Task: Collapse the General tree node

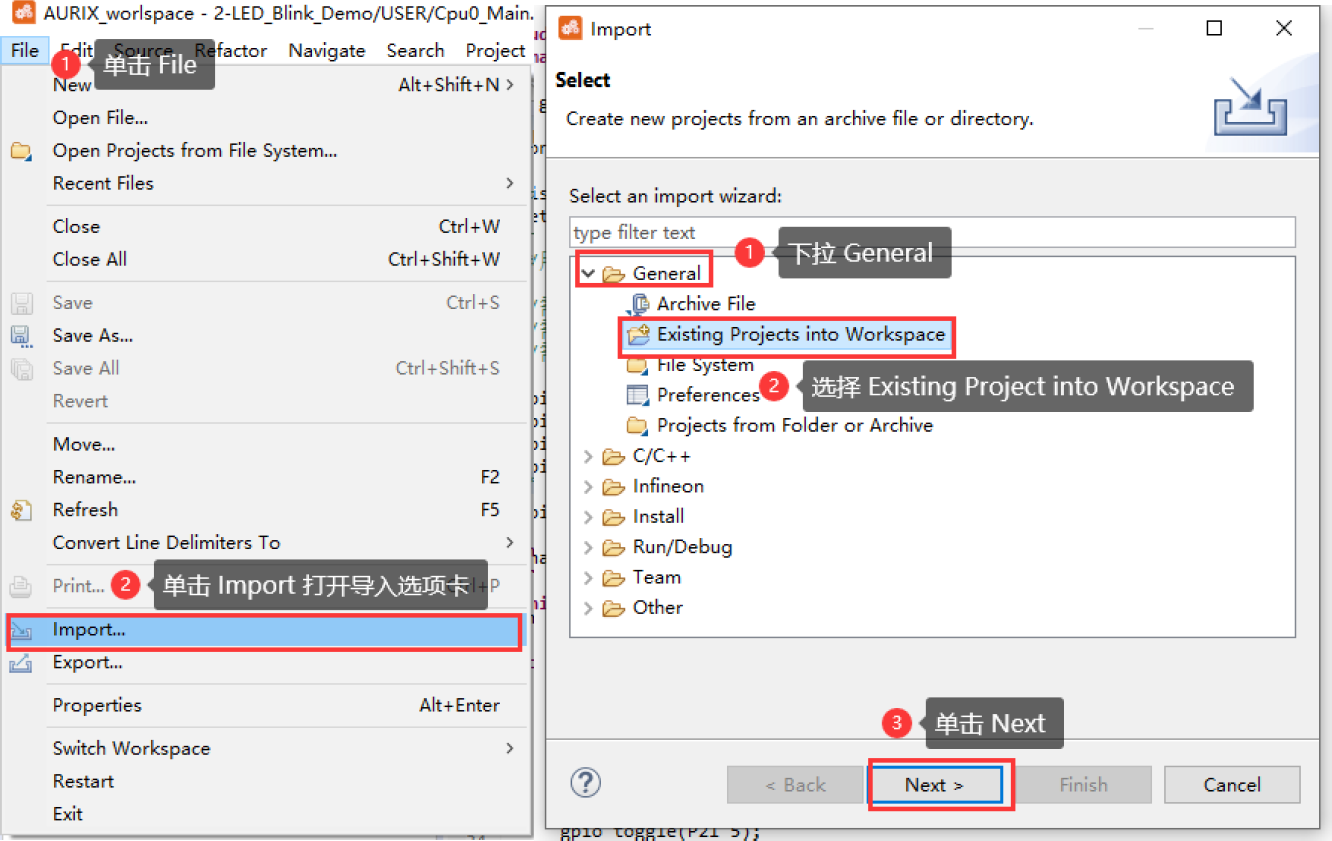Action: (588, 273)
